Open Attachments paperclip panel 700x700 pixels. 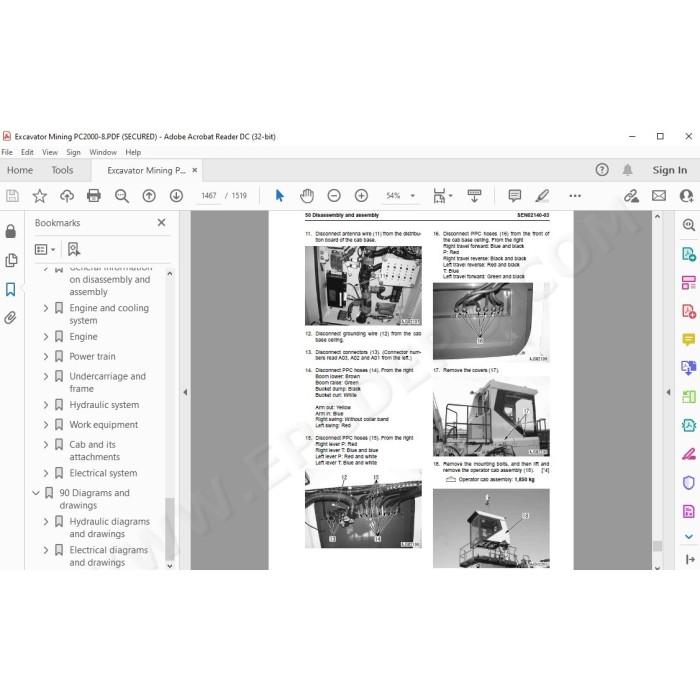pyautogui.click(x=11, y=318)
